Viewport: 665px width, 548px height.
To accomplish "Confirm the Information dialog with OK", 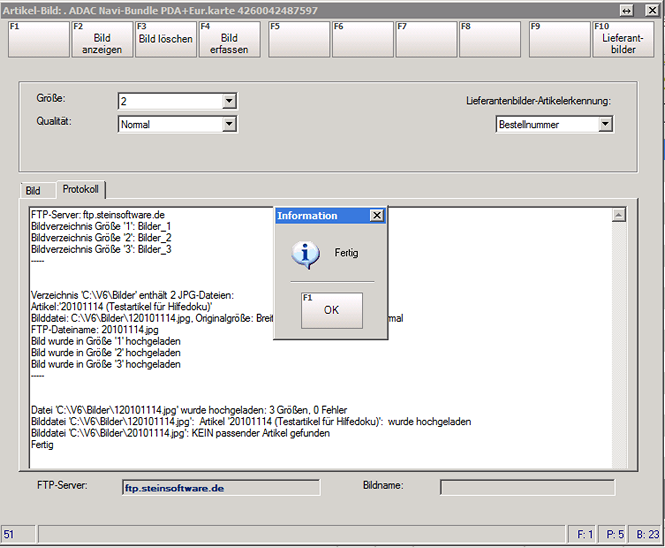I will tap(331, 310).
